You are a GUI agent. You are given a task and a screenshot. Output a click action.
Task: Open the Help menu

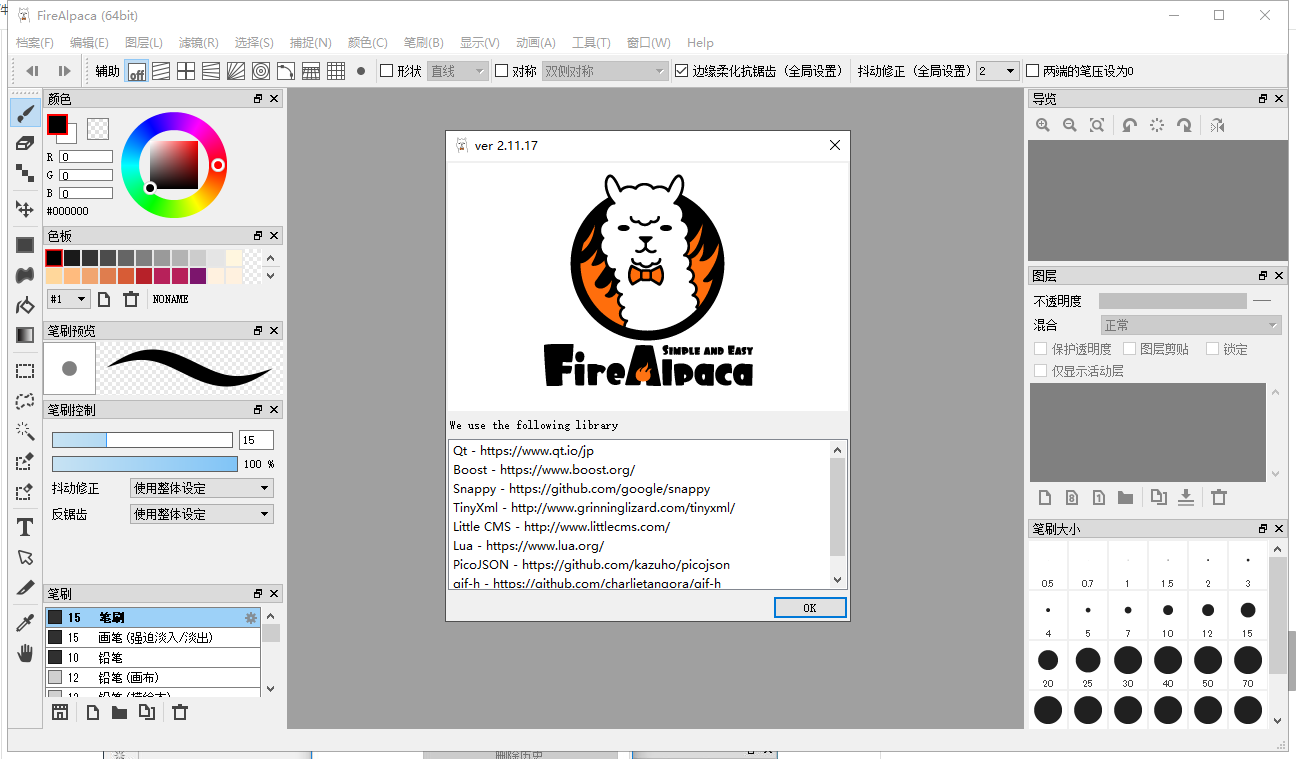[x=701, y=42]
